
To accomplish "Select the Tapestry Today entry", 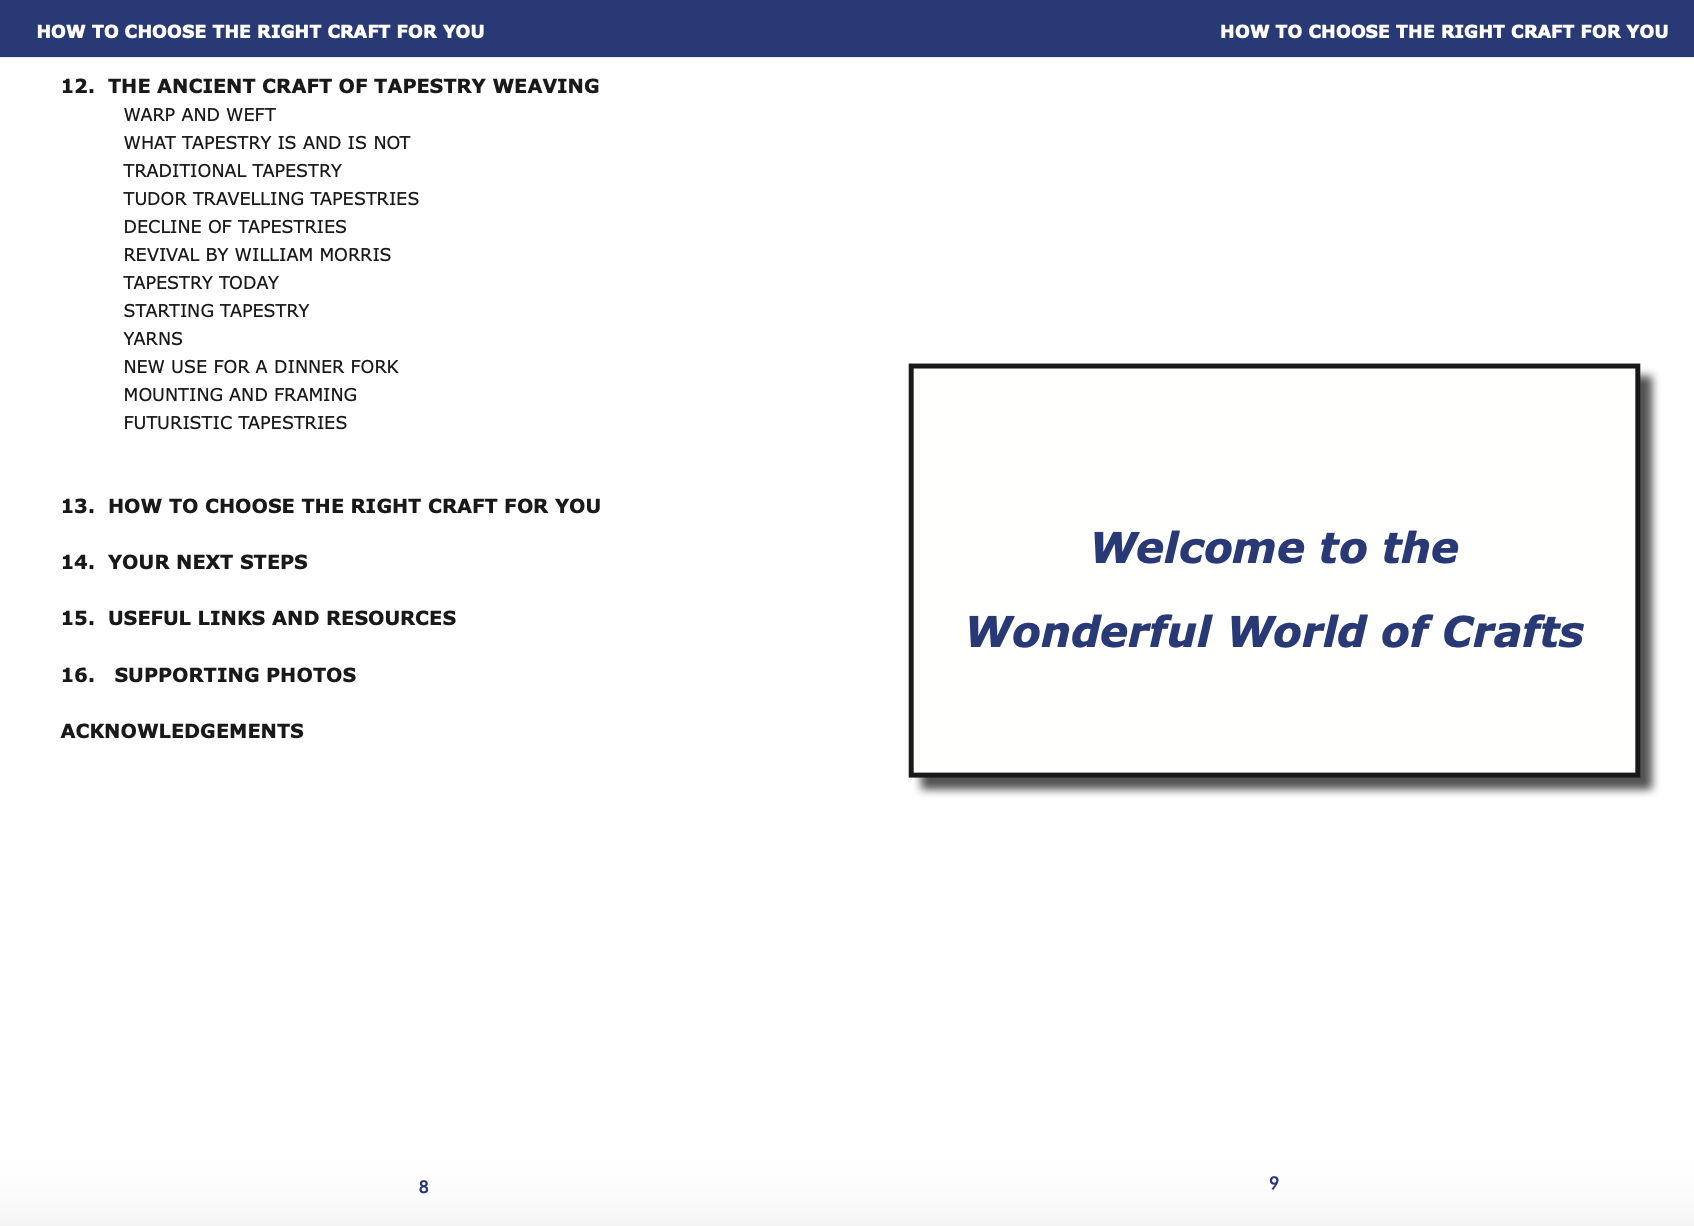I will (201, 283).
